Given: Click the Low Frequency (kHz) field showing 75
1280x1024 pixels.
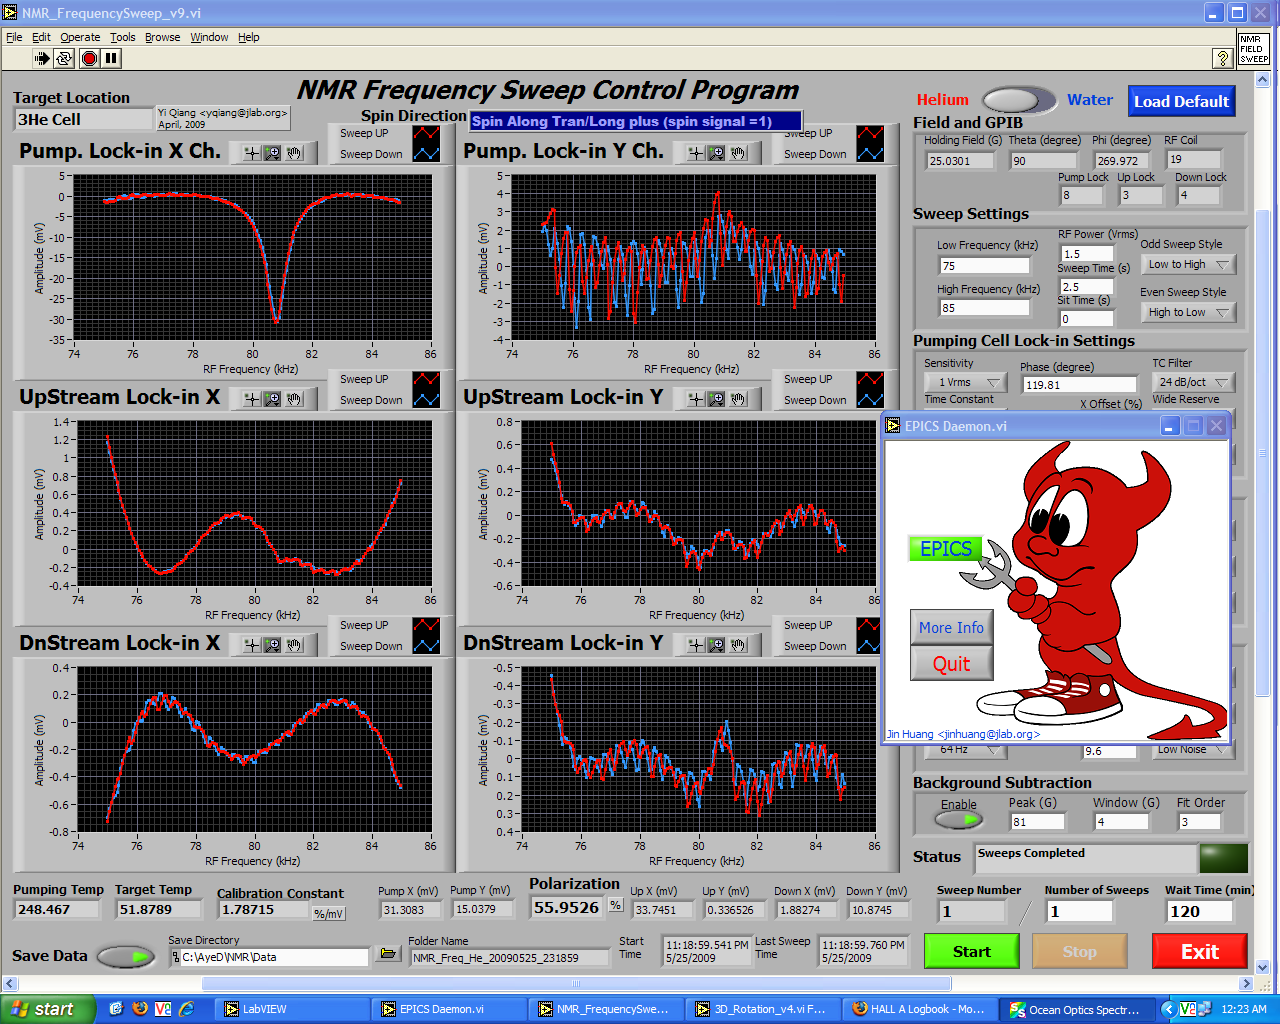Looking at the screenshot, I should (984, 265).
